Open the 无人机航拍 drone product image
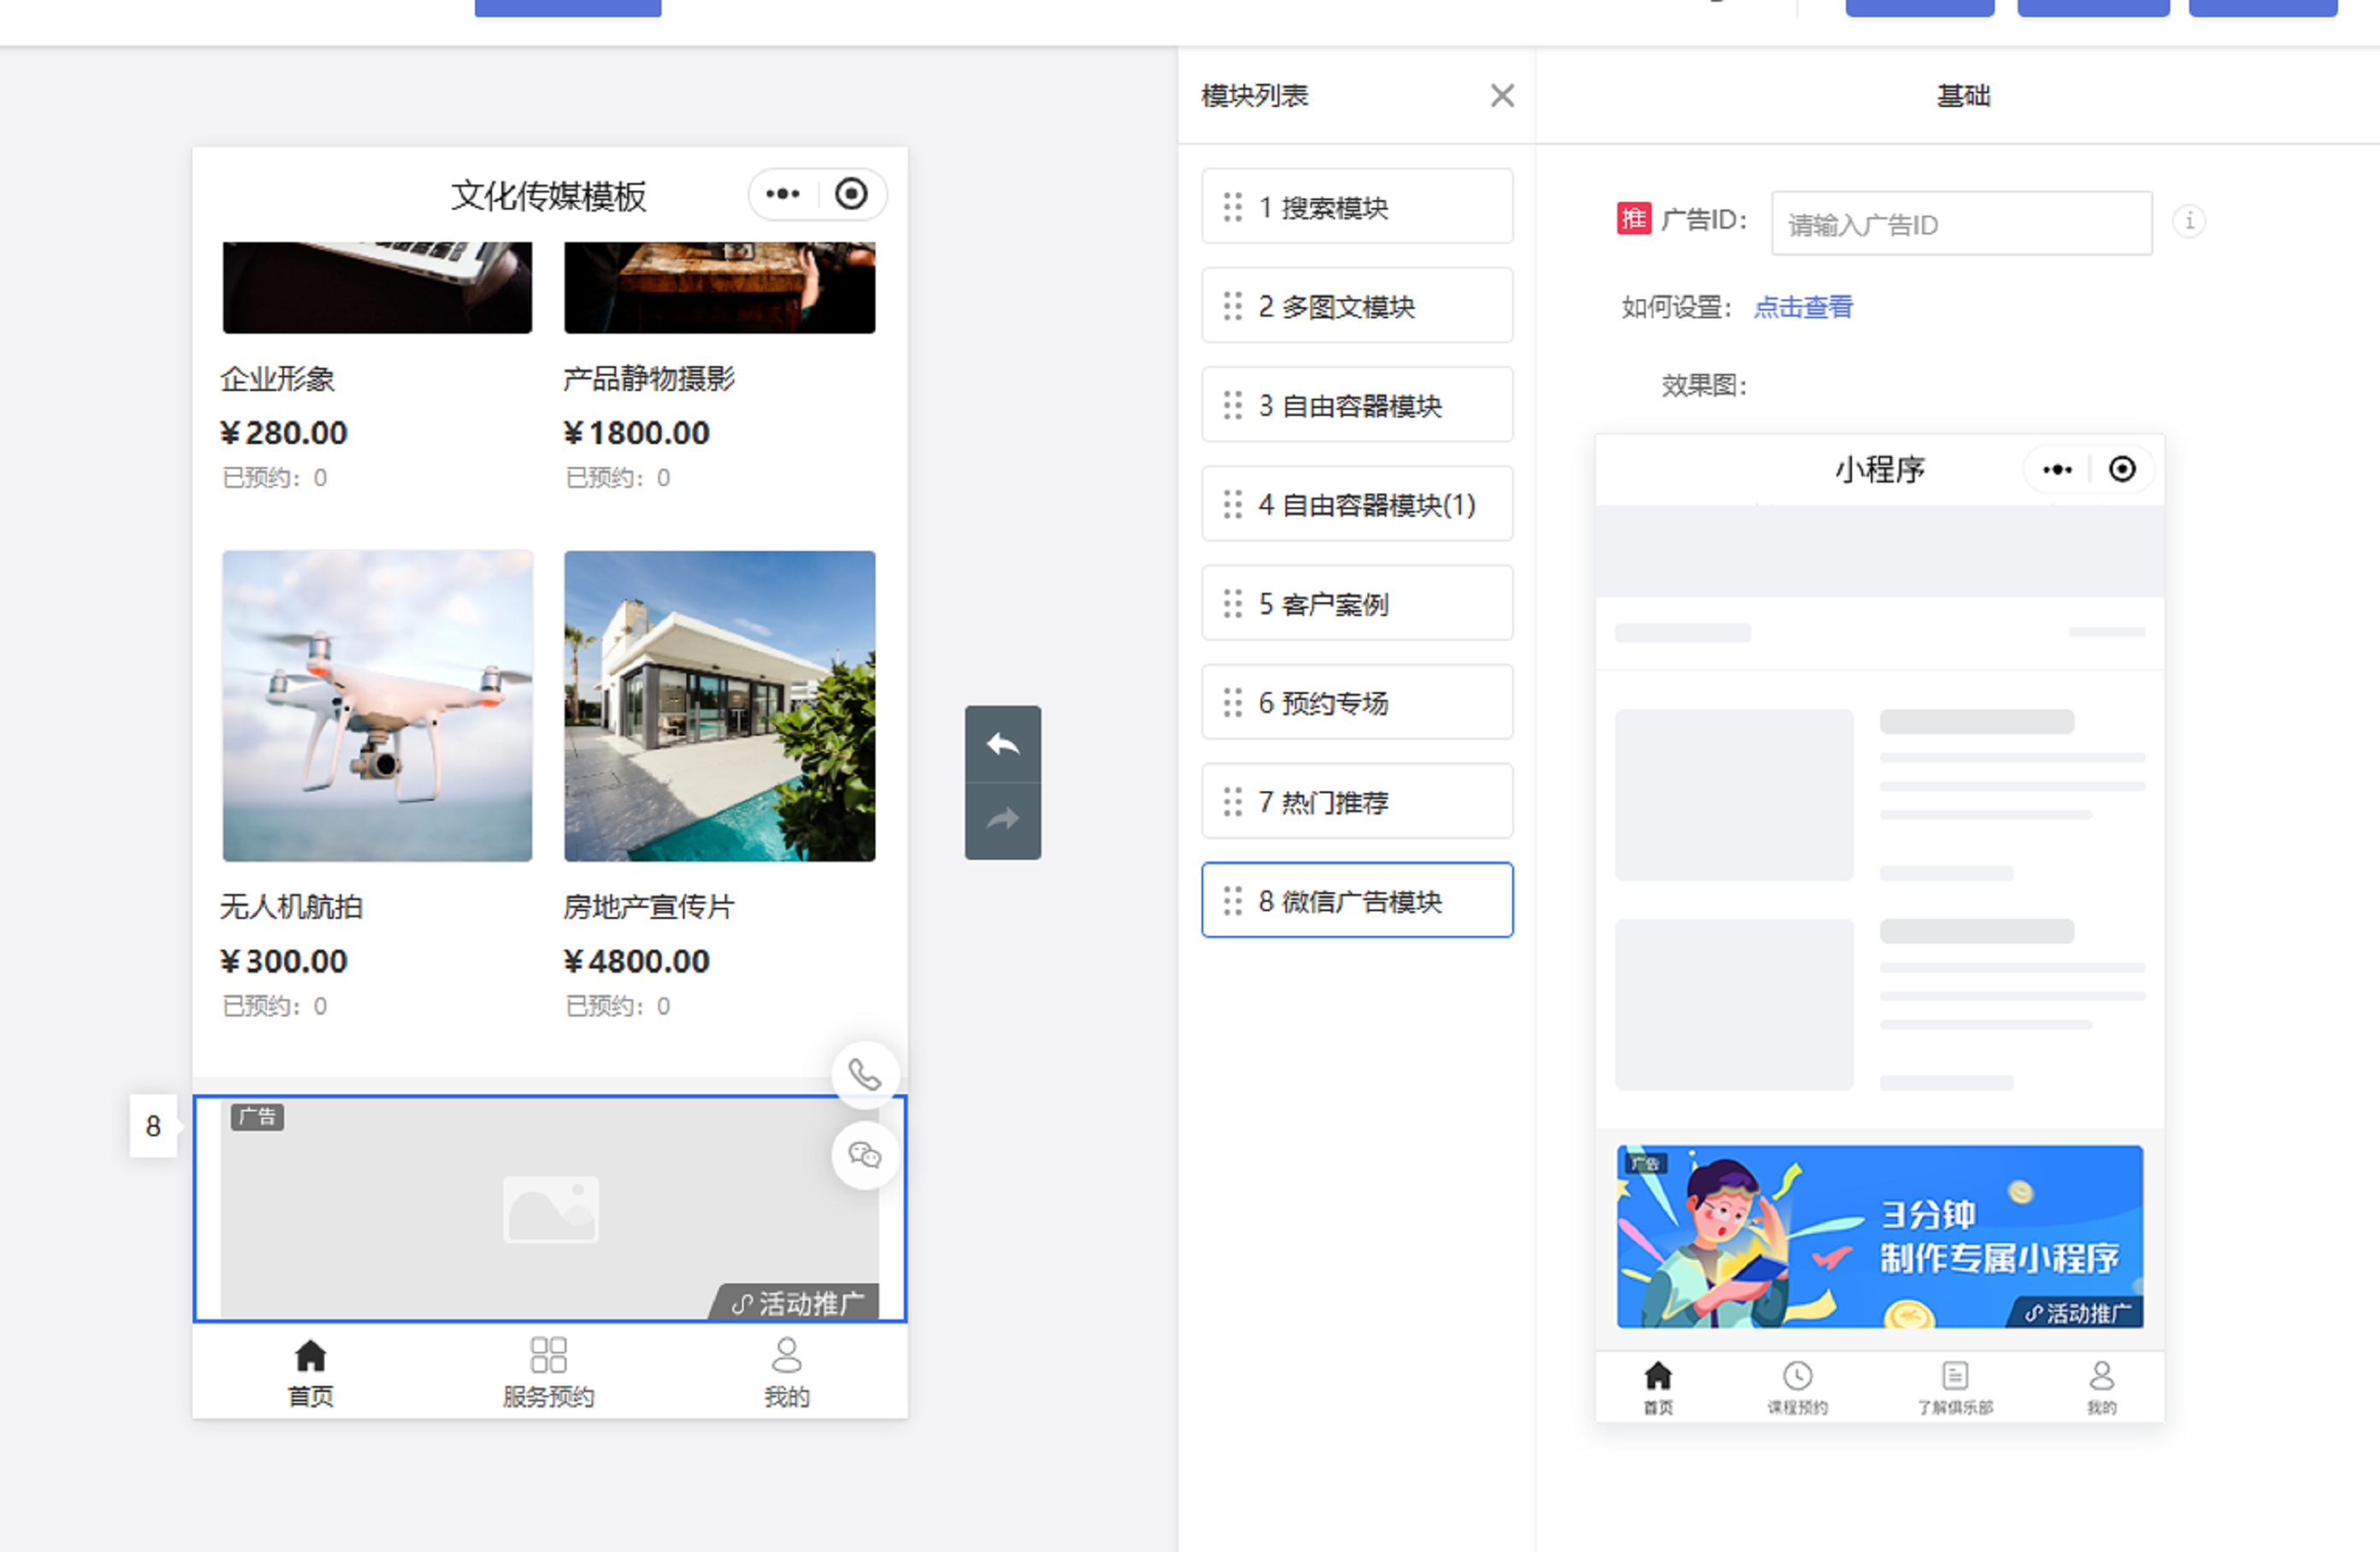 click(377, 705)
